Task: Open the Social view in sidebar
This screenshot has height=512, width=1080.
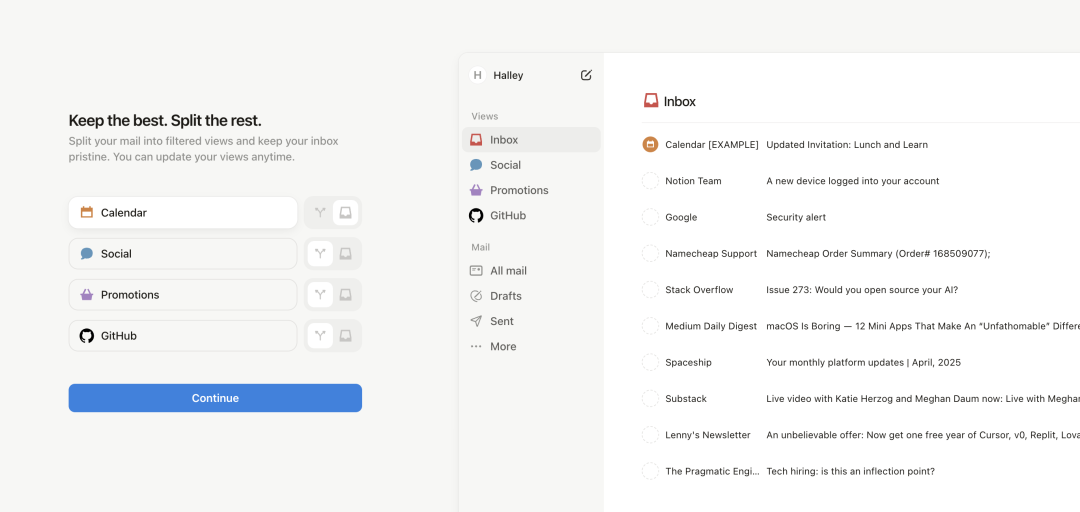Action: [531, 165]
